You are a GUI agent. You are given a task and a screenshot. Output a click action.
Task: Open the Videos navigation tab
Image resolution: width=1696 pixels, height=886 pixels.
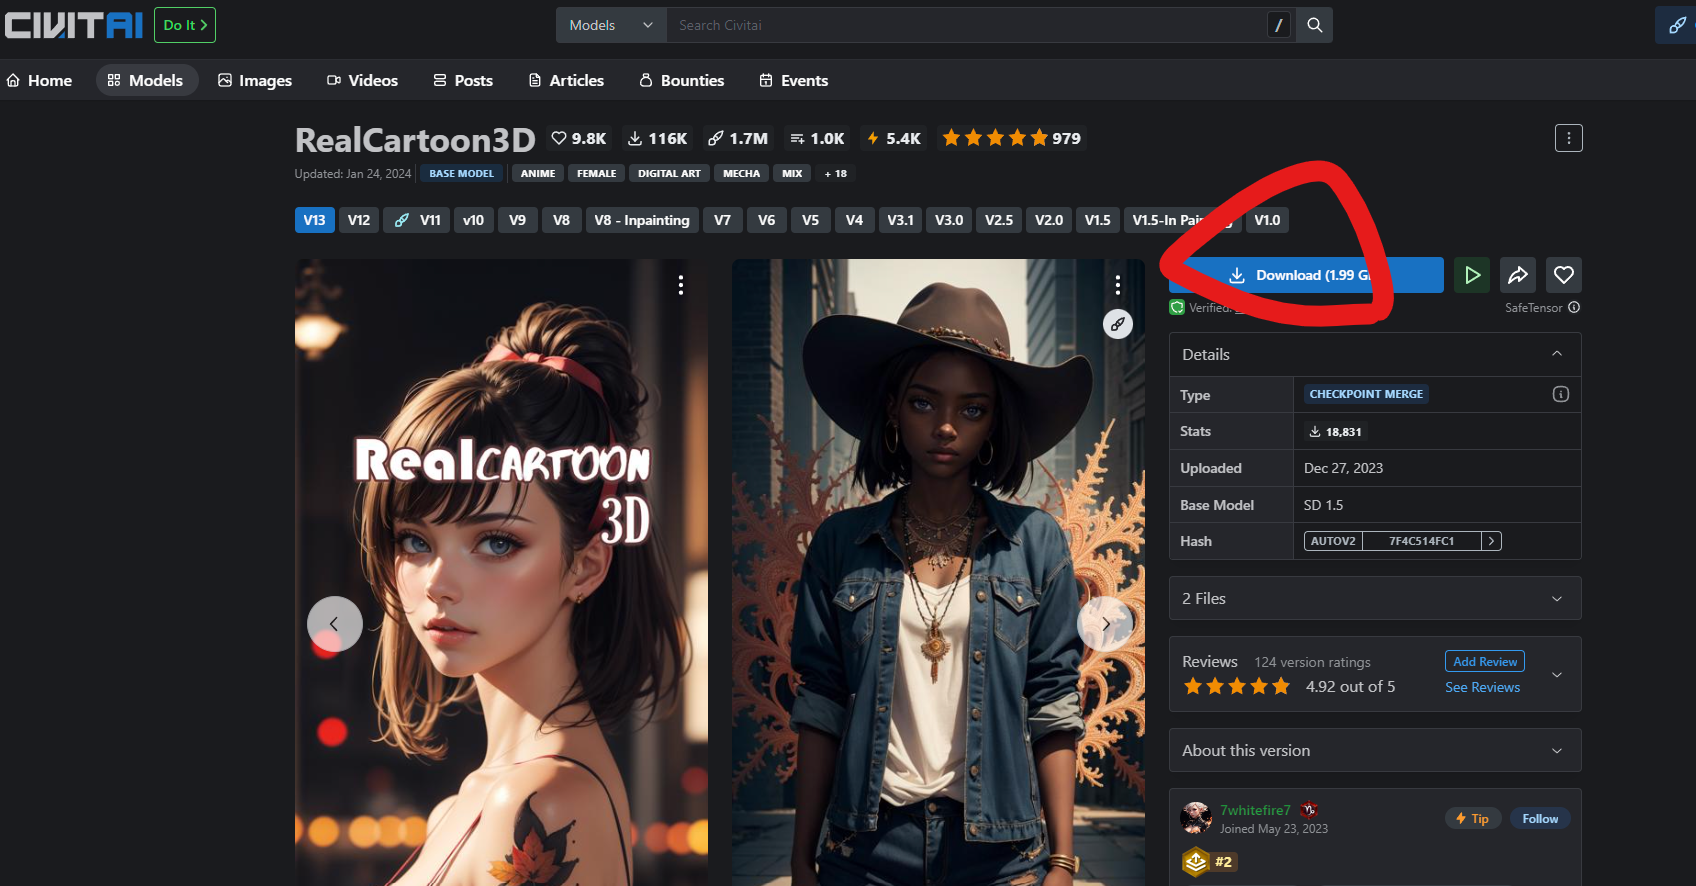click(363, 80)
